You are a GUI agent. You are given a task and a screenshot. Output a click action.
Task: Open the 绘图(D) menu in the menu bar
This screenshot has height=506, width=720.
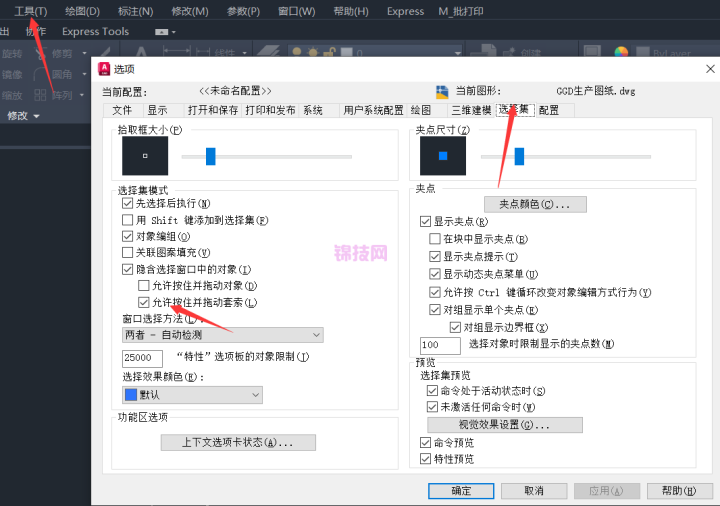coord(82,11)
